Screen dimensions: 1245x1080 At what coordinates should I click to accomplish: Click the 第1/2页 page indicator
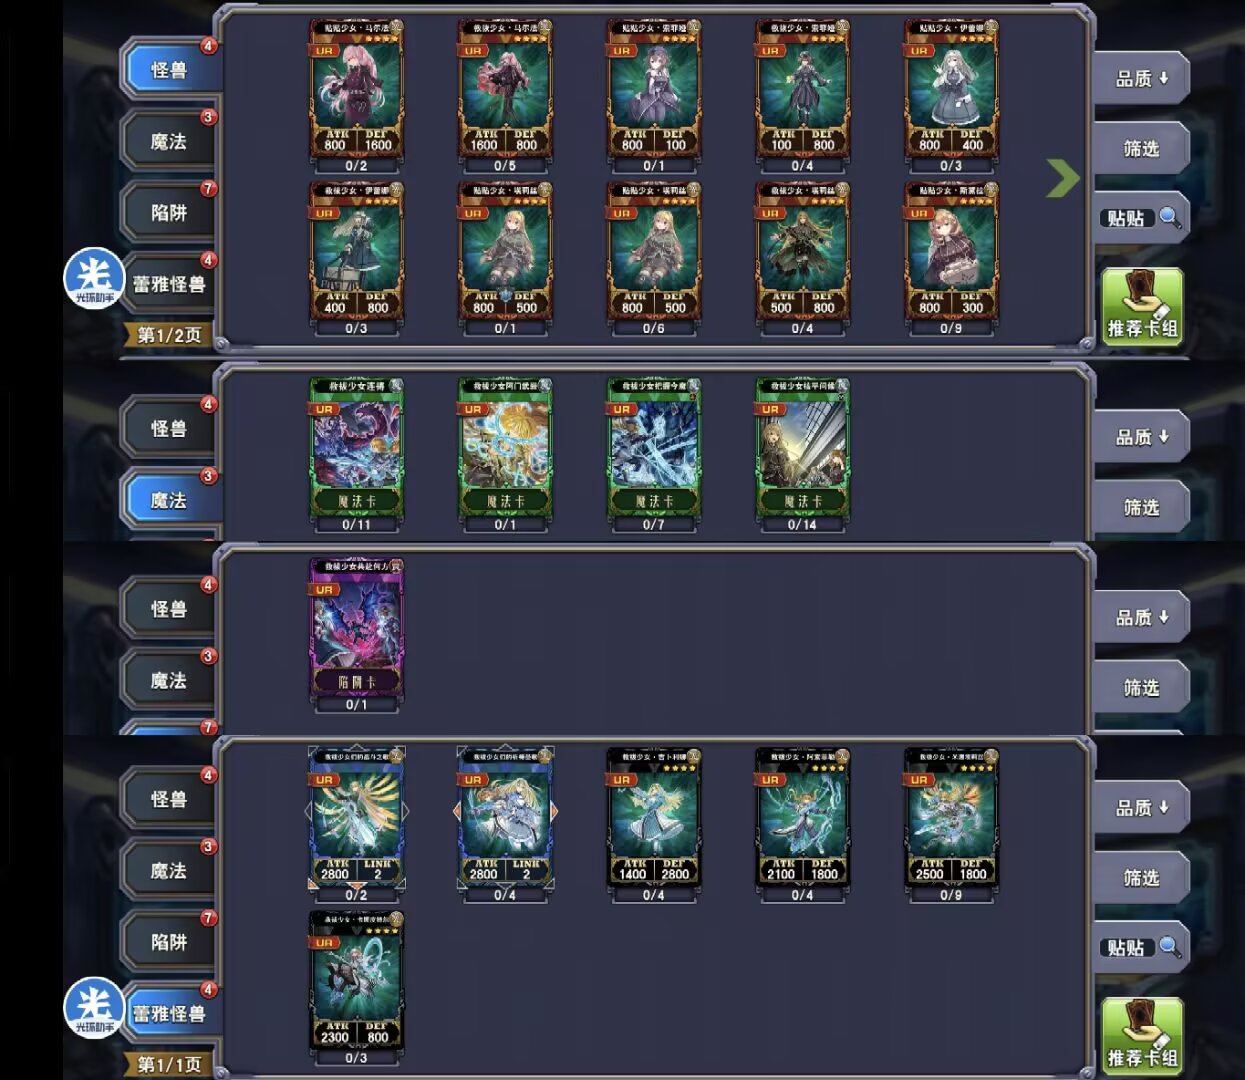[x=168, y=335]
